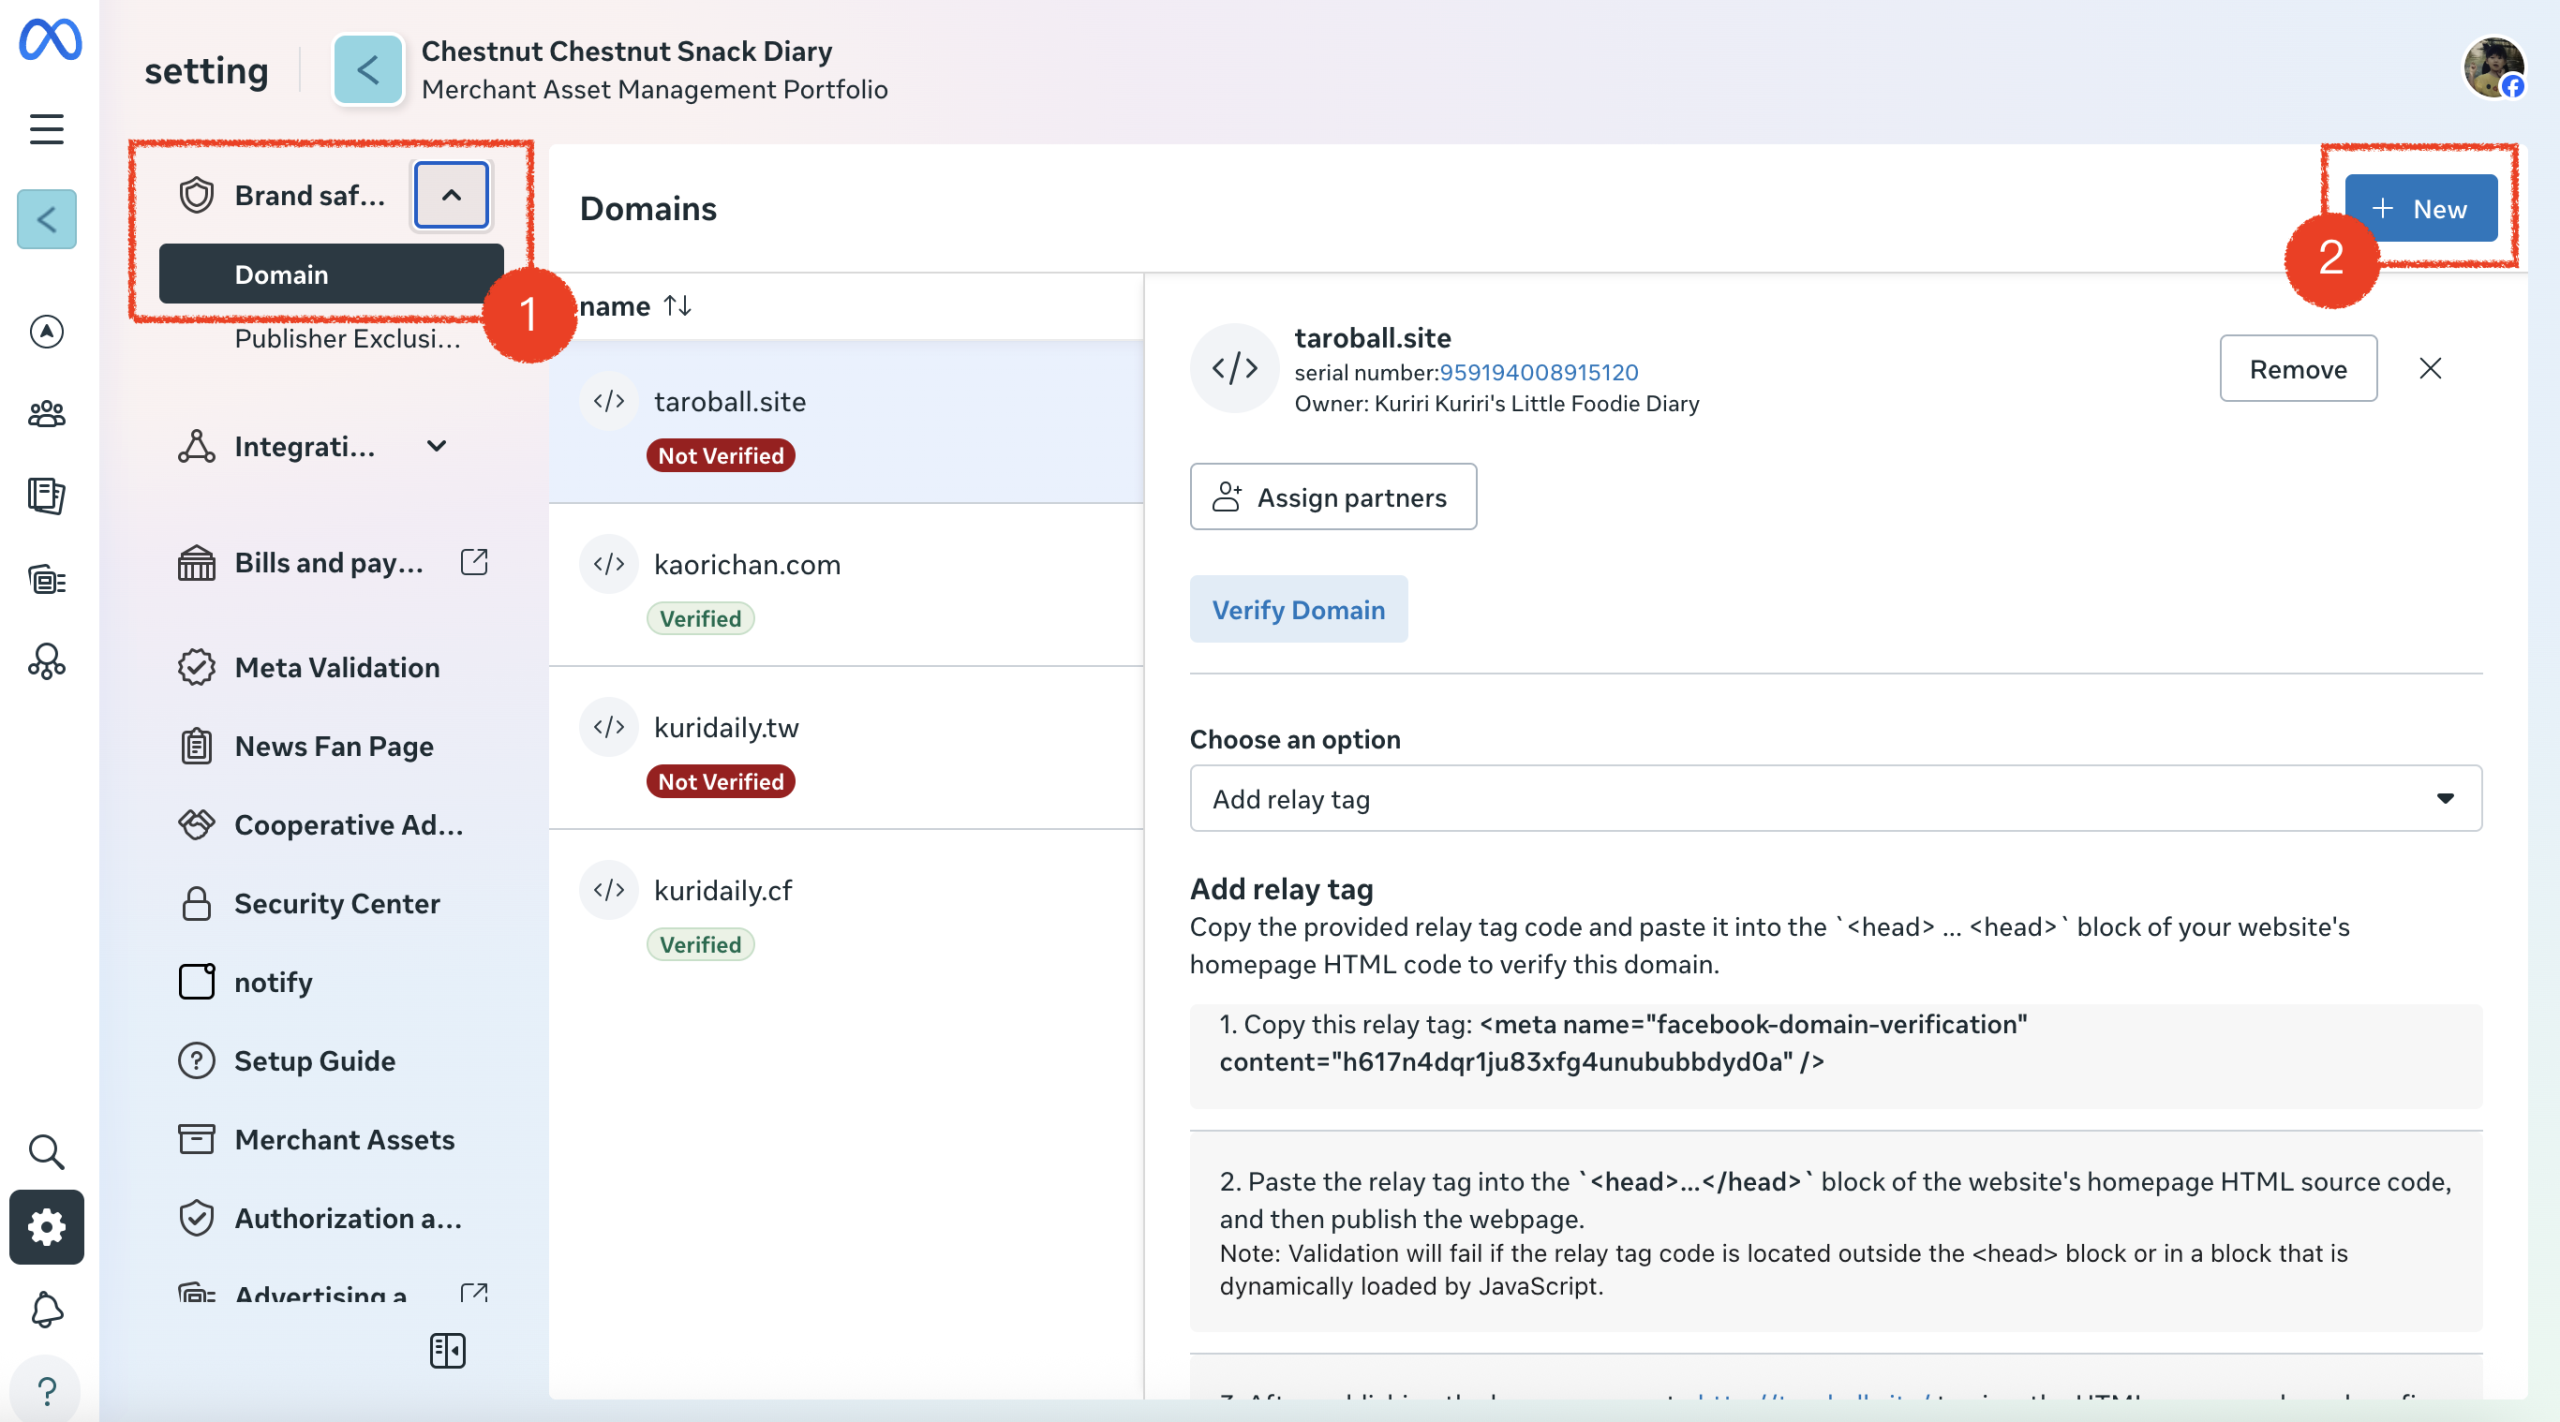The height and width of the screenshot is (1422, 2560).
Task: Open notifications bell icon
Action: (x=46, y=1309)
